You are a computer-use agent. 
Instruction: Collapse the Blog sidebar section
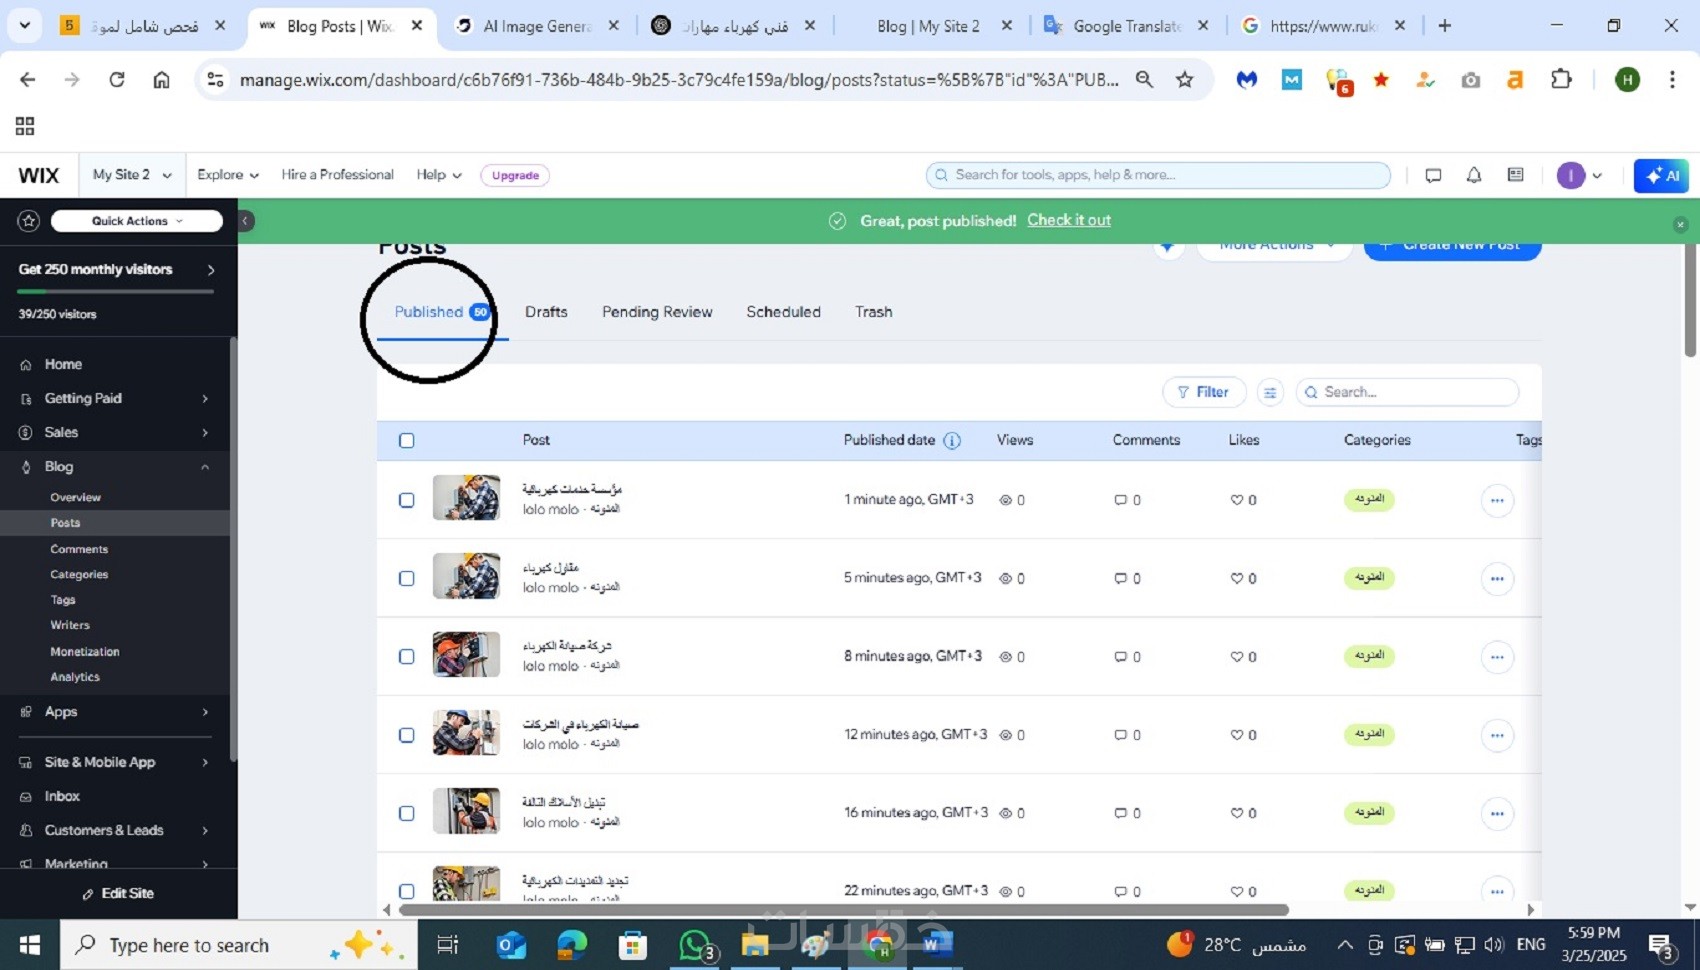click(115, 467)
